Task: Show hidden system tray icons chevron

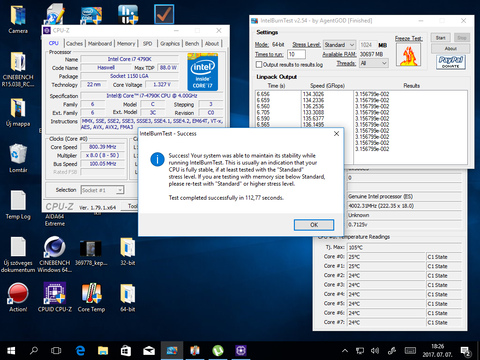Action: pos(345,351)
